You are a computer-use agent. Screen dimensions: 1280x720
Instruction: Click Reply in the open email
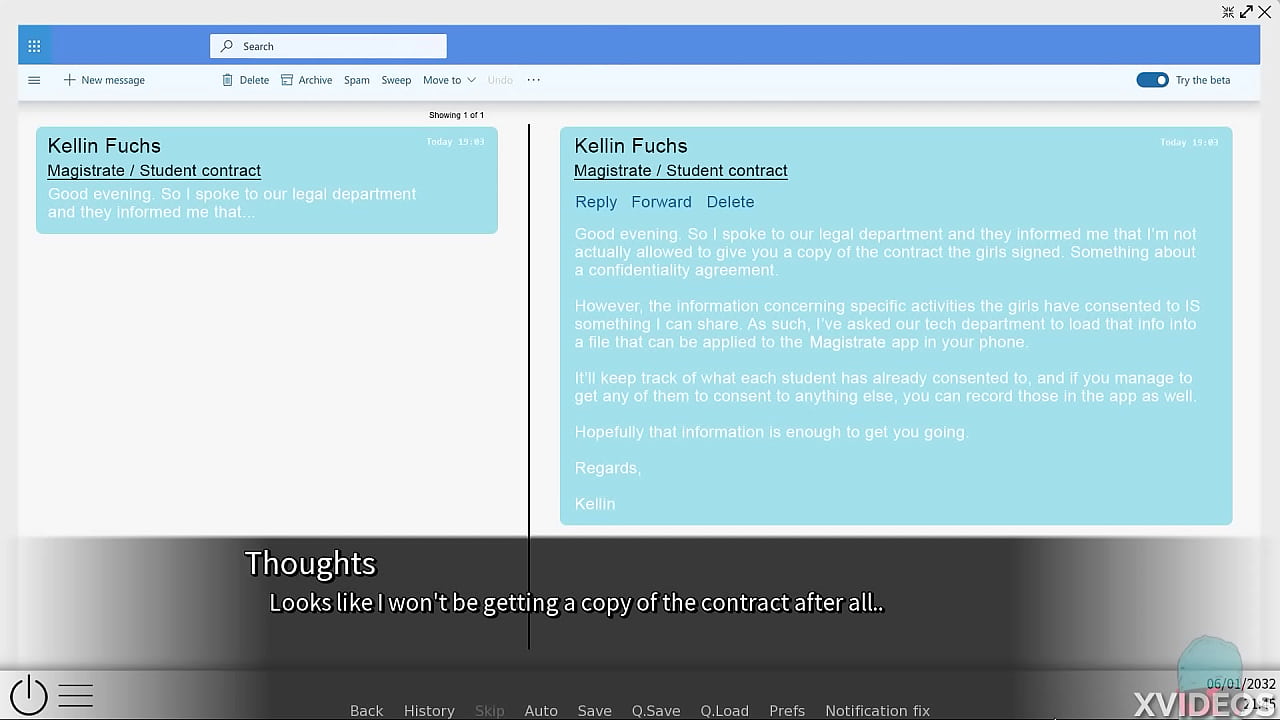(596, 202)
